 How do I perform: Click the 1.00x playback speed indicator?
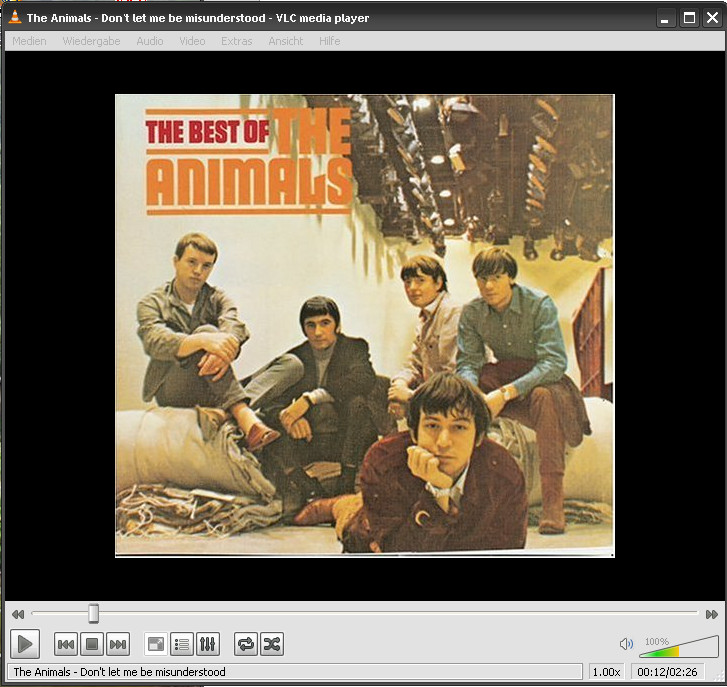606,672
